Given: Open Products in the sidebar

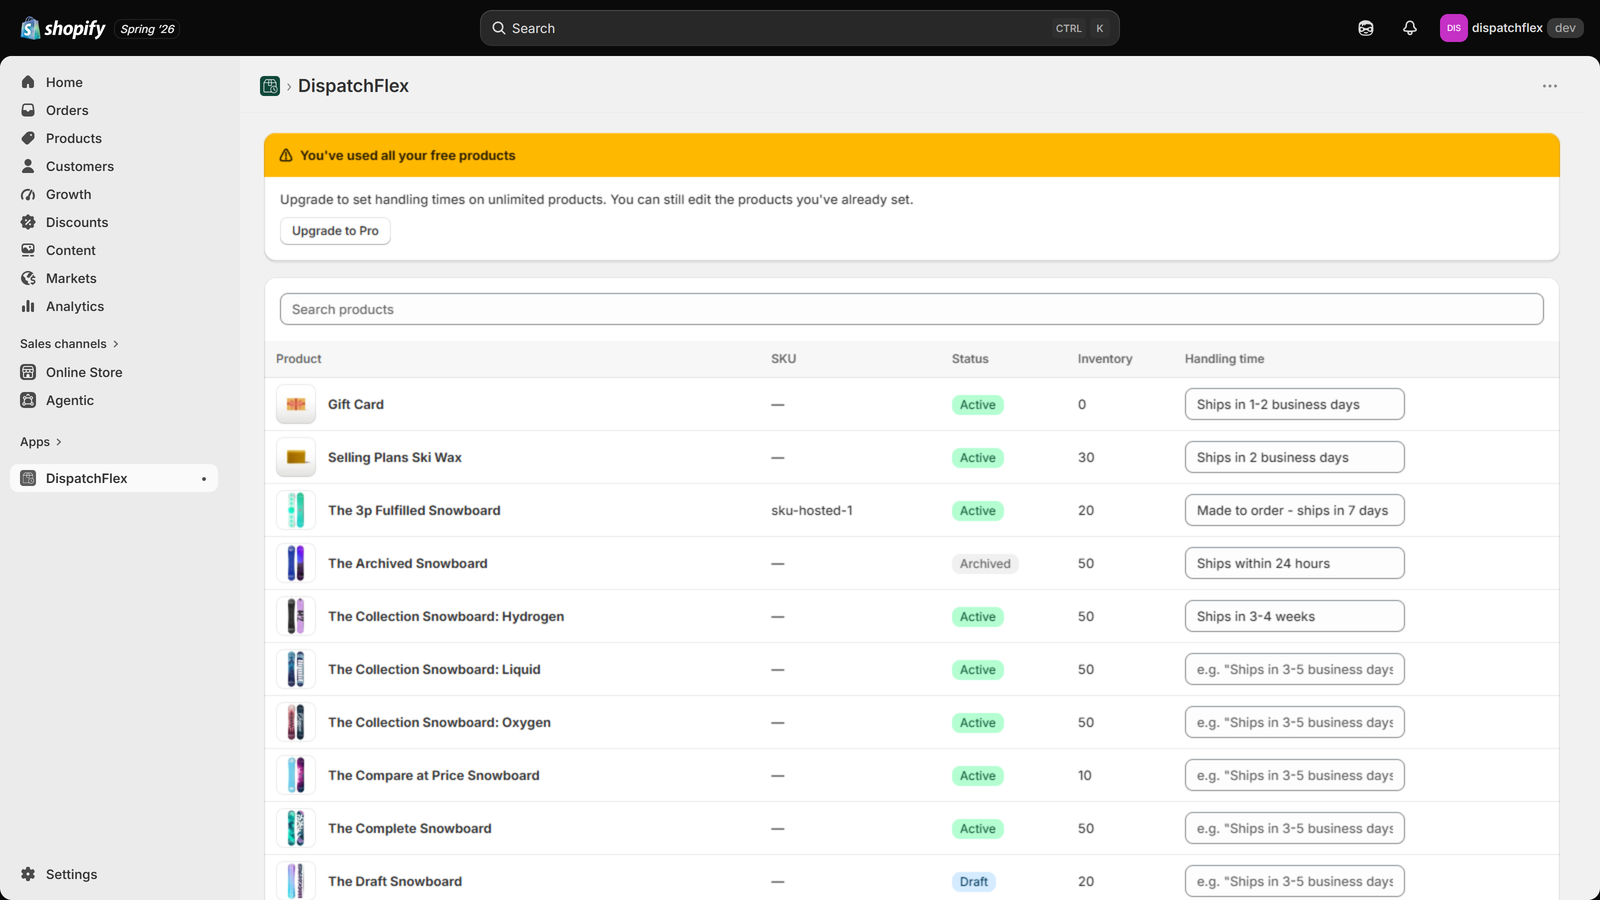Looking at the screenshot, I should tap(114, 138).
